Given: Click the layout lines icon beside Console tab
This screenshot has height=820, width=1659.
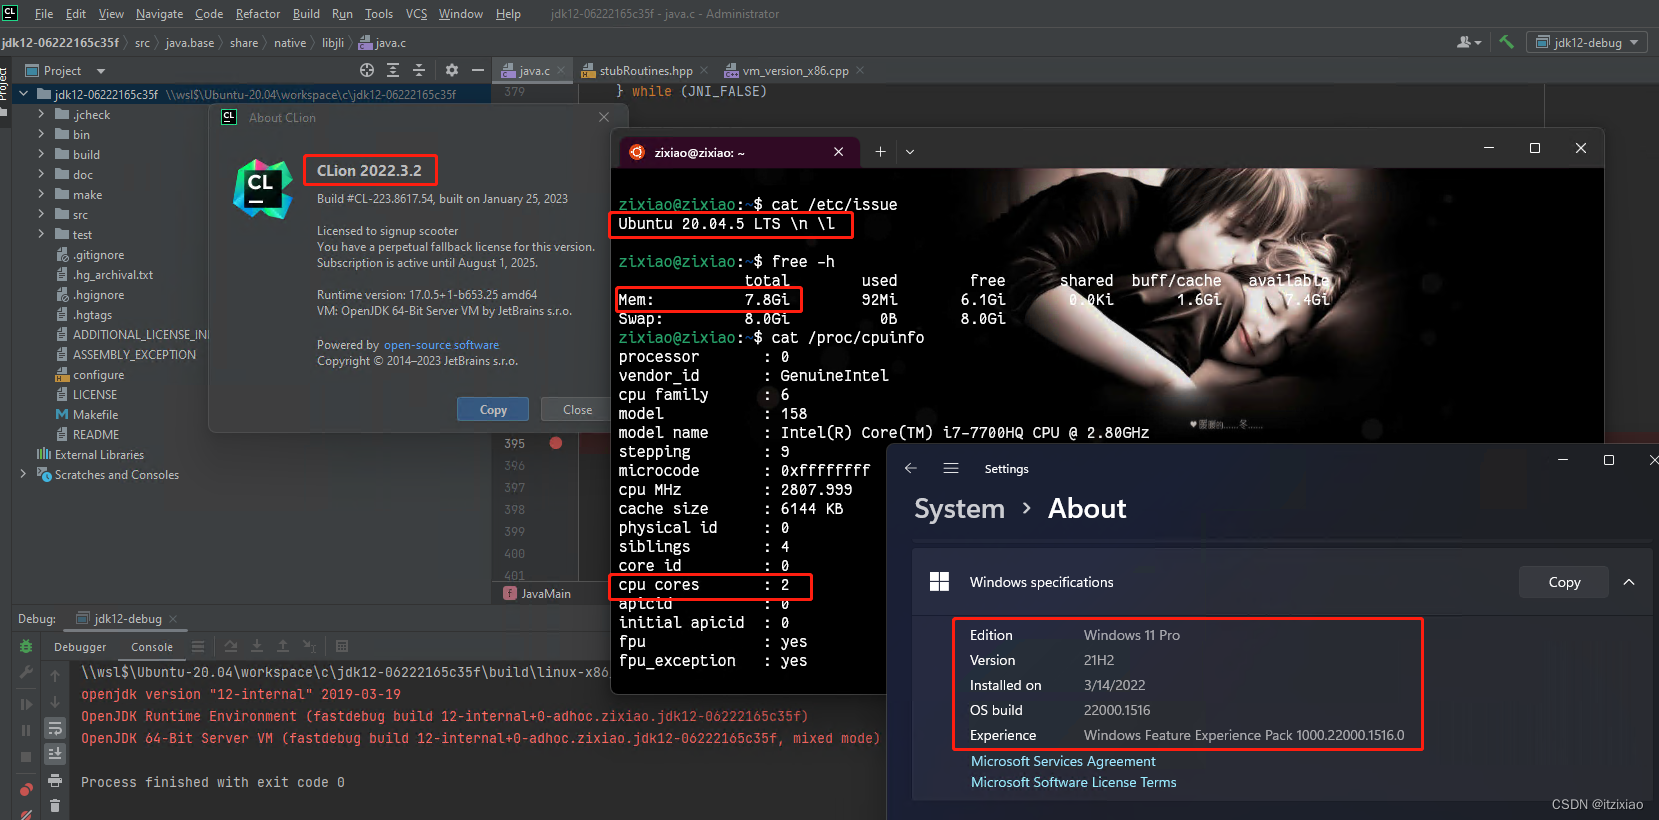Looking at the screenshot, I should coord(198,646).
